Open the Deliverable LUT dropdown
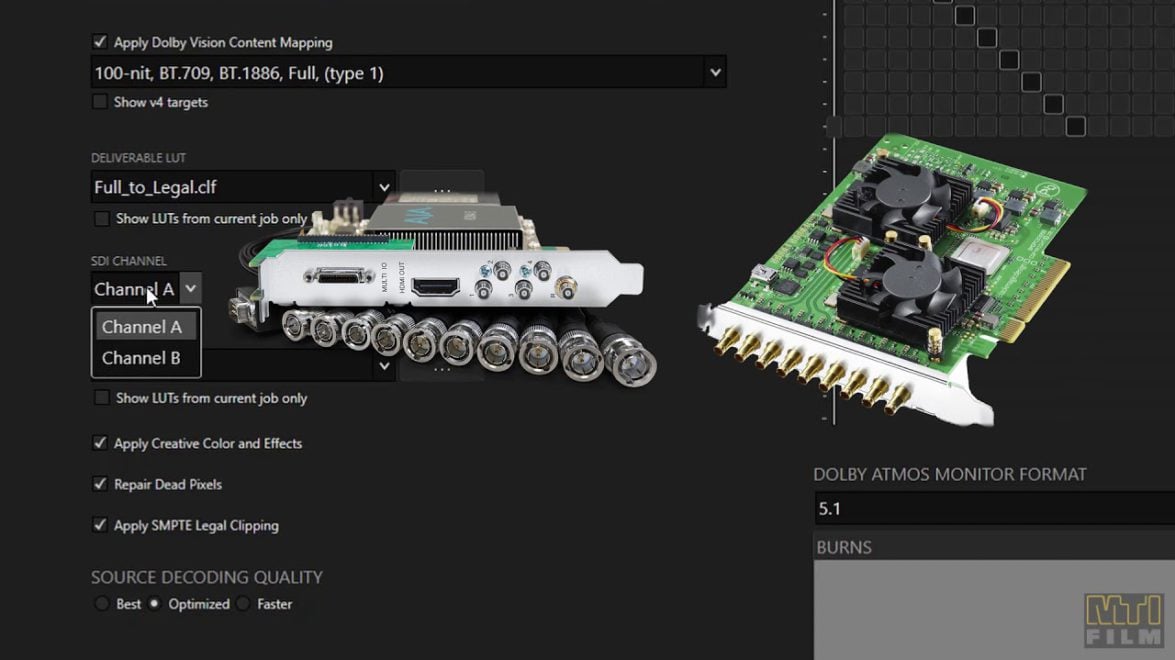This screenshot has height=660, width=1175. 386,187
